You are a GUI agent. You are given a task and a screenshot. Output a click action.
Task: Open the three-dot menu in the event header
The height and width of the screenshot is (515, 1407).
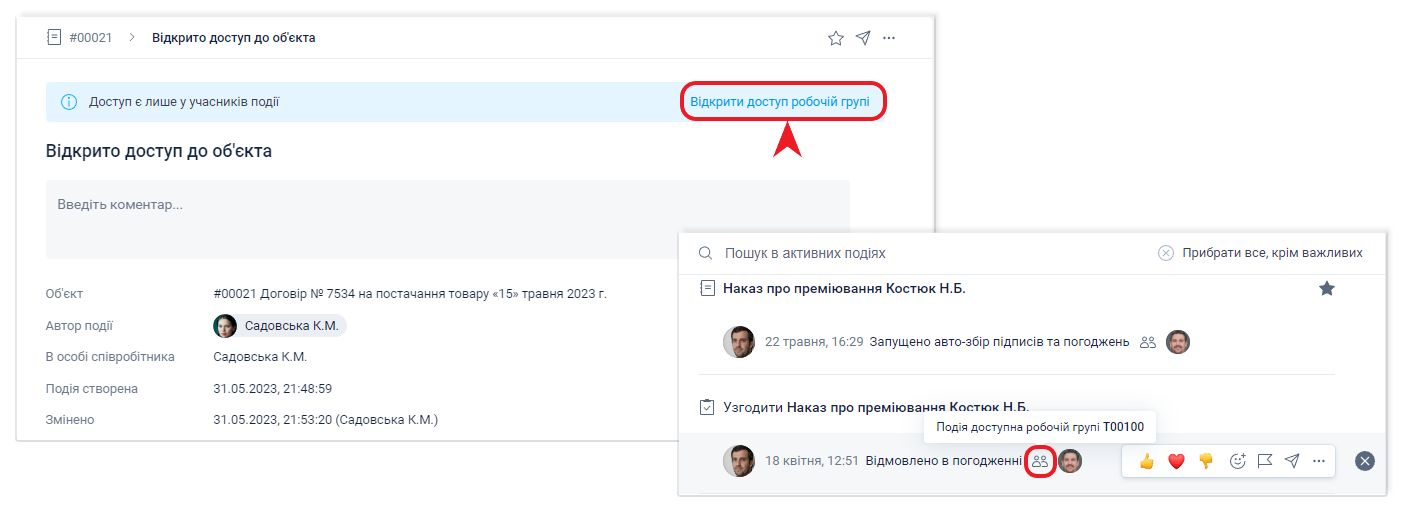pos(889,38)
